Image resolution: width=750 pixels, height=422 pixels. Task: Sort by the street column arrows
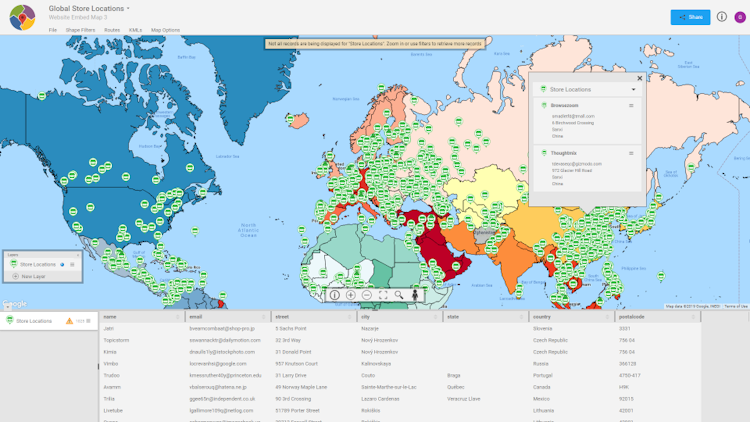click(x=349, y=317)
